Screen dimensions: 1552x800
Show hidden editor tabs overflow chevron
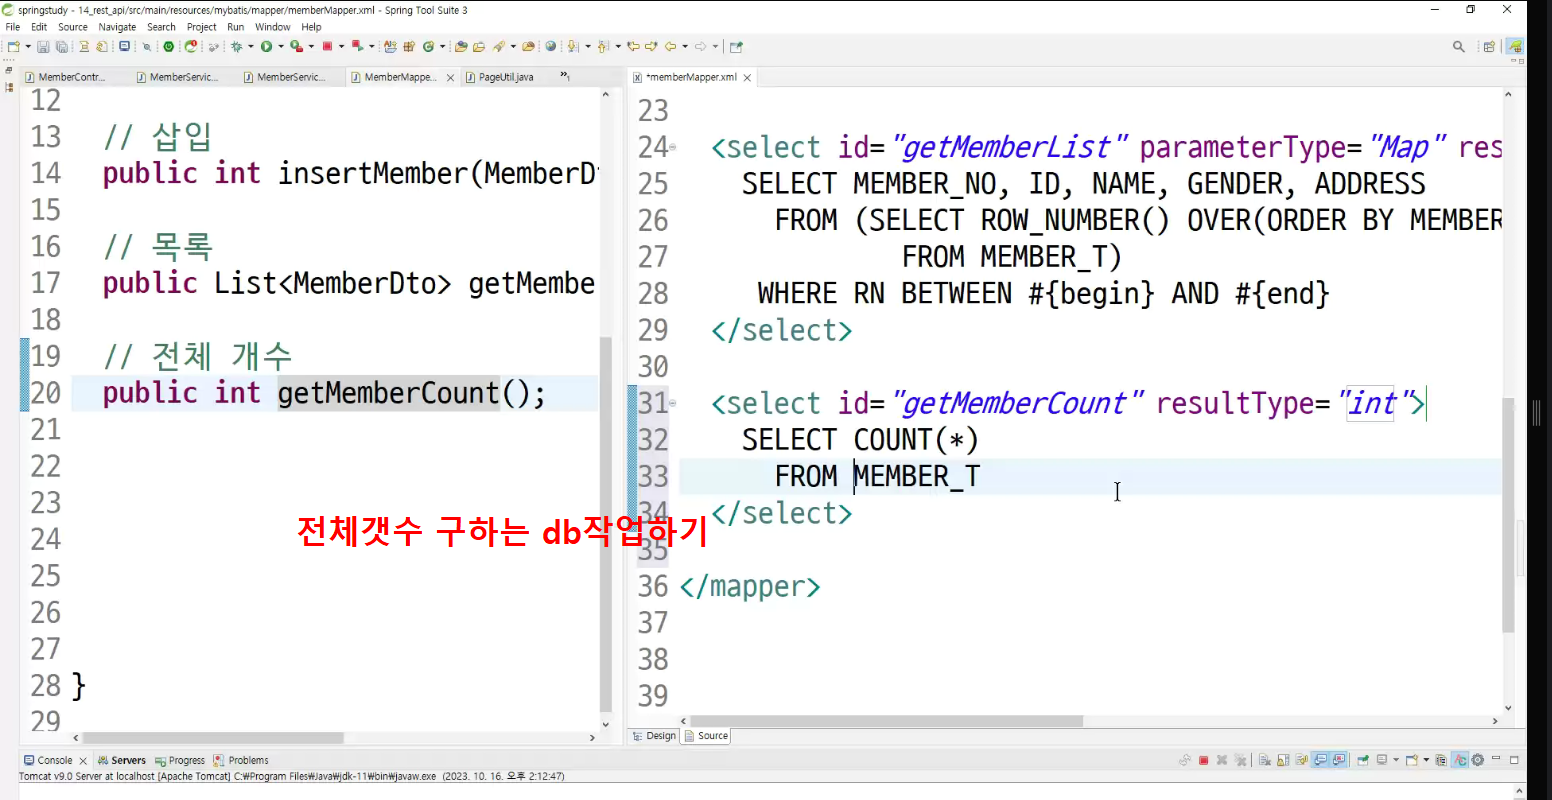pyautogui.click(x=565, y=76)
